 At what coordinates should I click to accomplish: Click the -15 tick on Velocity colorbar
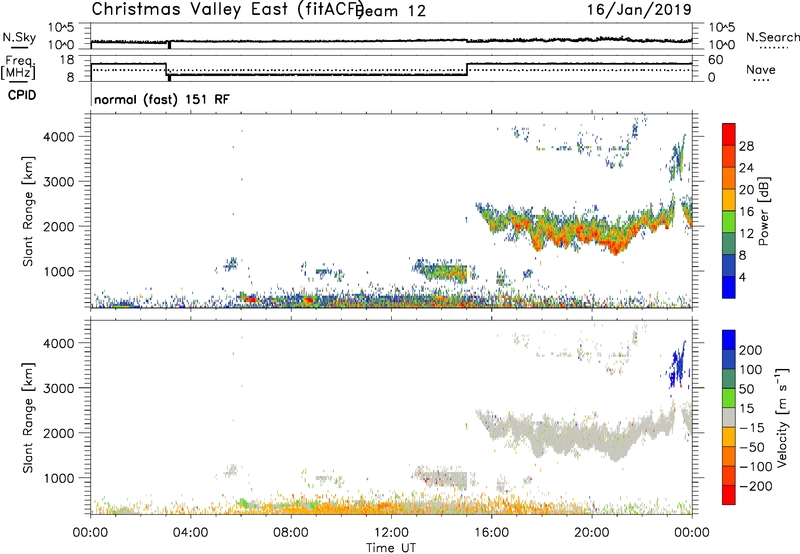pyautogui.click(x=752, y=428)
